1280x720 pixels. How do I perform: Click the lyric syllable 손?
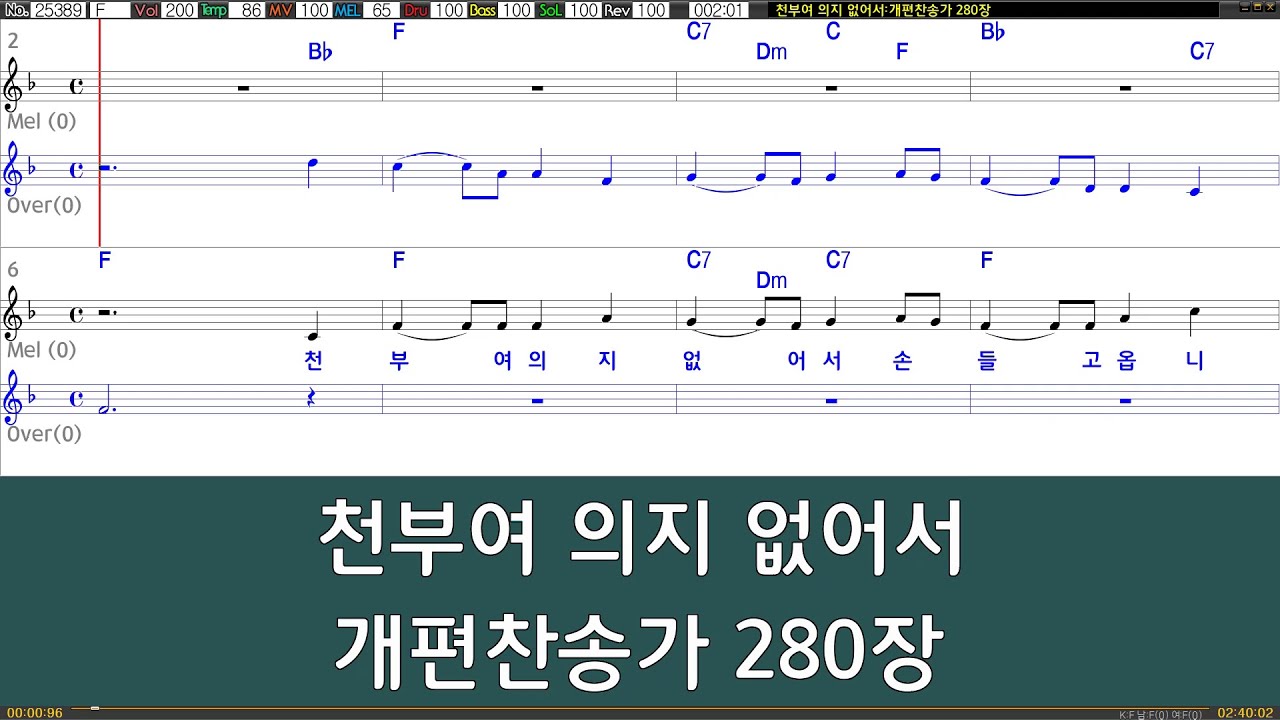901,361
